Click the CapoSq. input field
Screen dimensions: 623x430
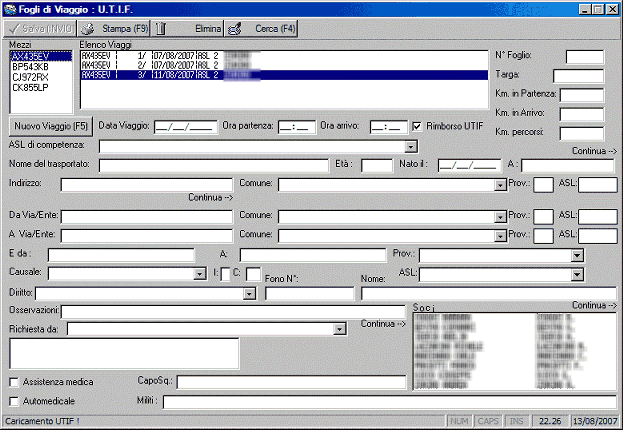(x=292, y=381)
